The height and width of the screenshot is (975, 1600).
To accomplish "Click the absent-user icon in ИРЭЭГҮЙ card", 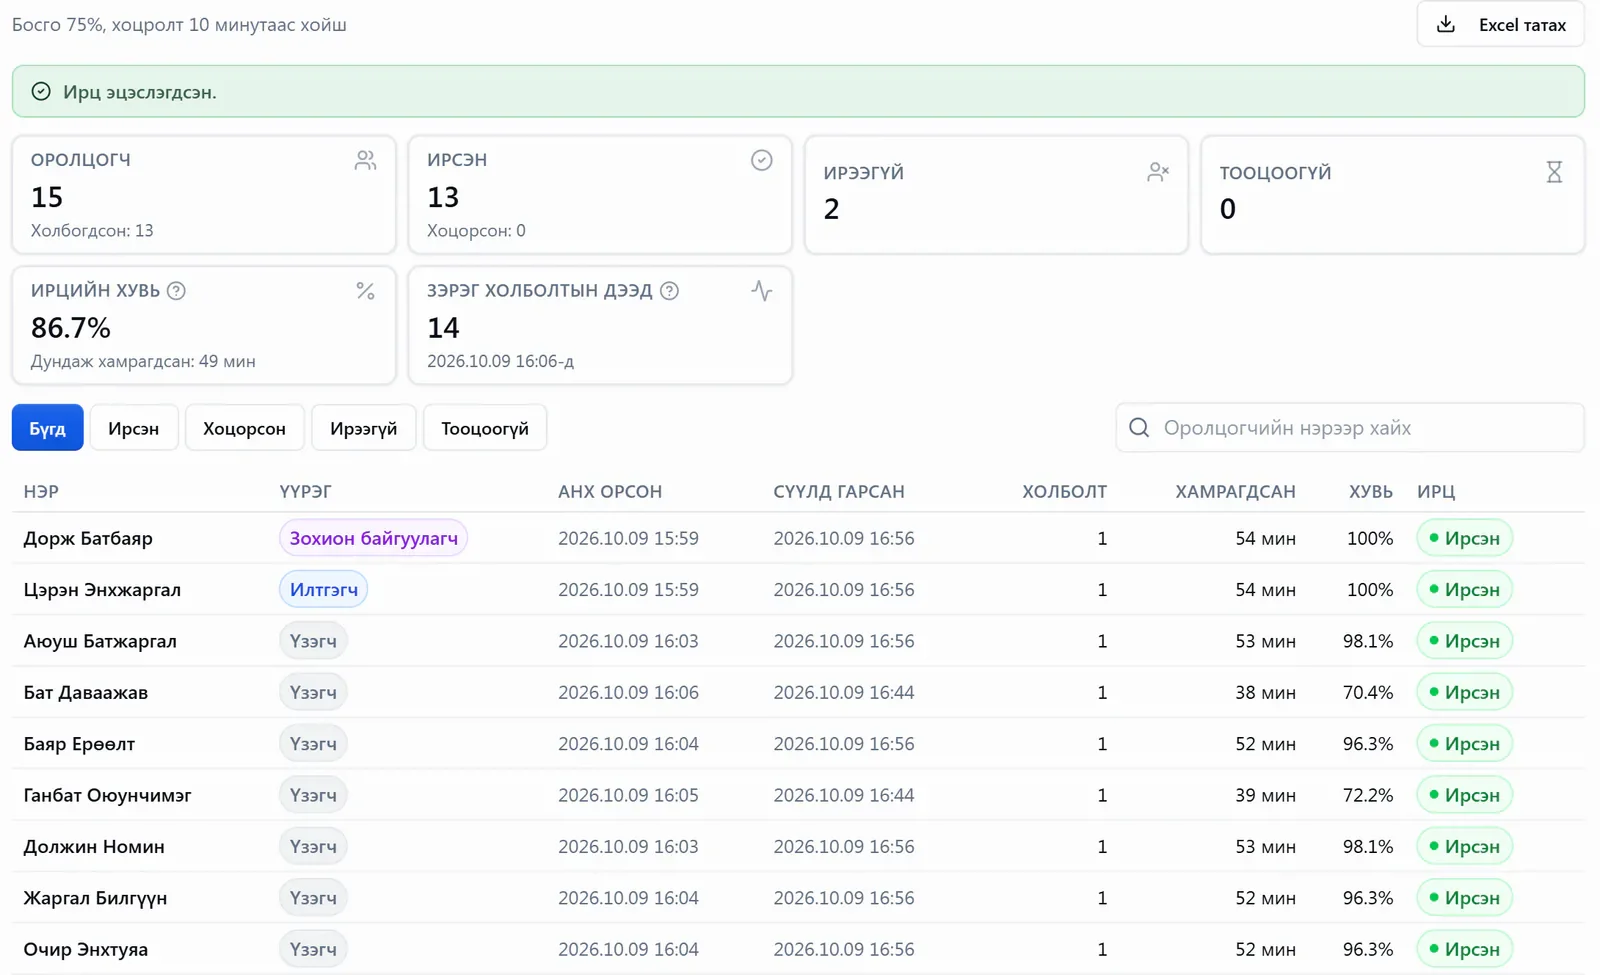I will pyautogui.click(x=1158, y=172).
